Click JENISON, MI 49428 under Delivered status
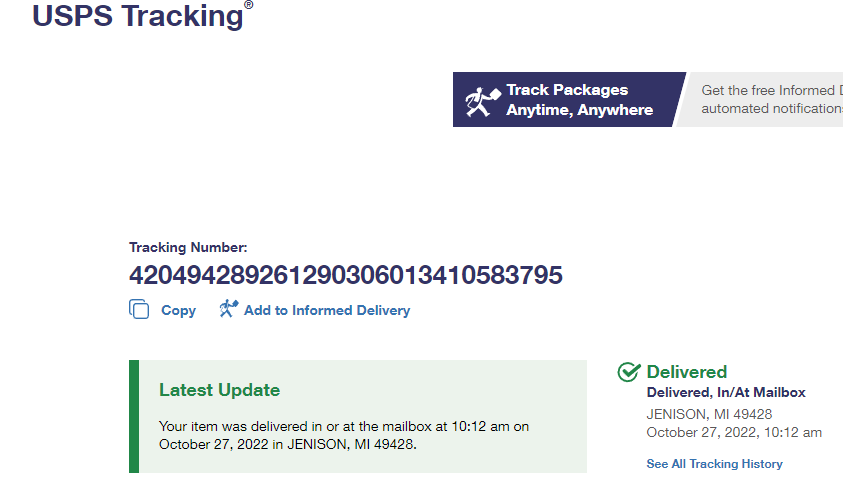The image size is (843, 492). [709, 414]
